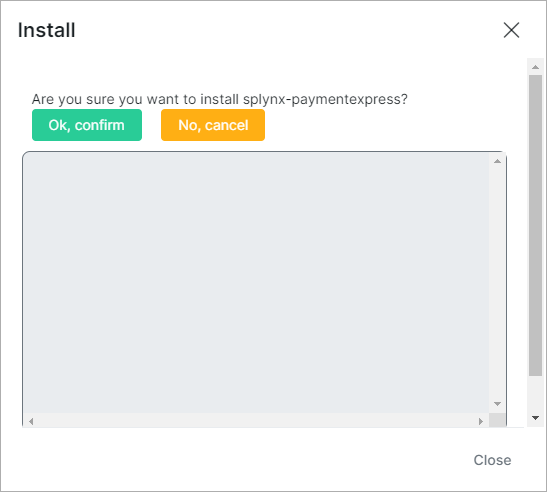Click dialog scrollbar track below the thumb
This screenshot has width=547, height=492.
click(x=535, y=393)
